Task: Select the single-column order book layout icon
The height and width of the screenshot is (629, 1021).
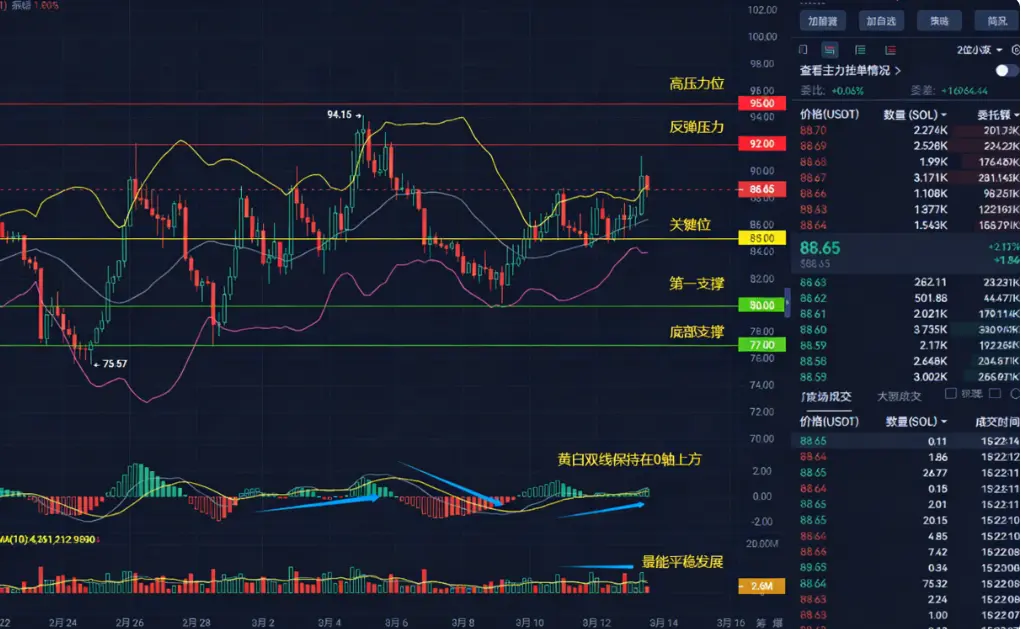Action: tap(803, 49)
